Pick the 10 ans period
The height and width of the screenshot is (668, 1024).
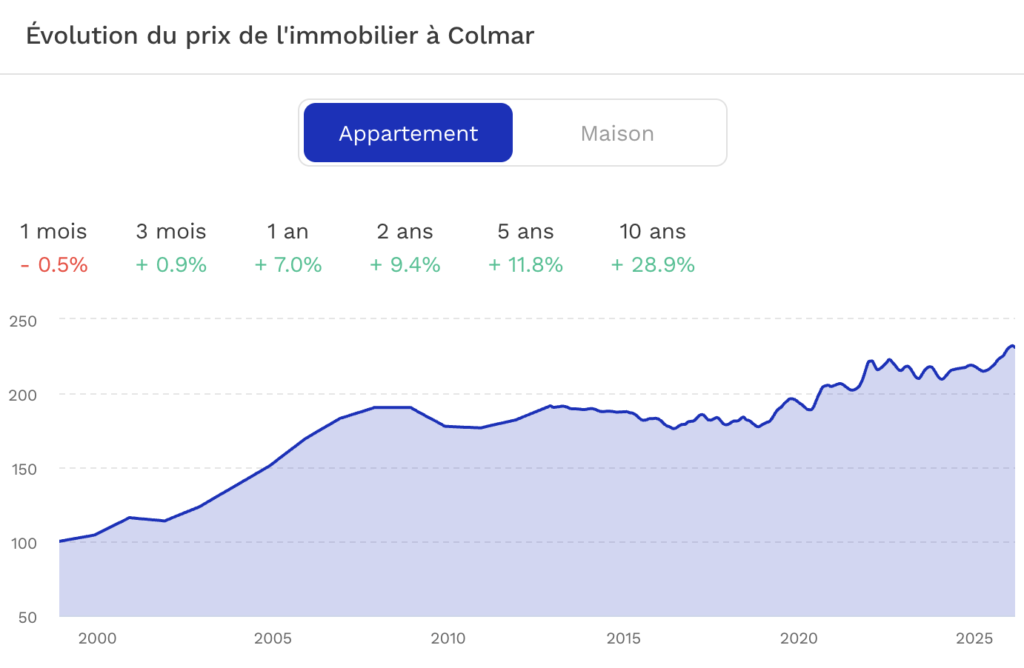pyautogui.click(x=652, y=231)
